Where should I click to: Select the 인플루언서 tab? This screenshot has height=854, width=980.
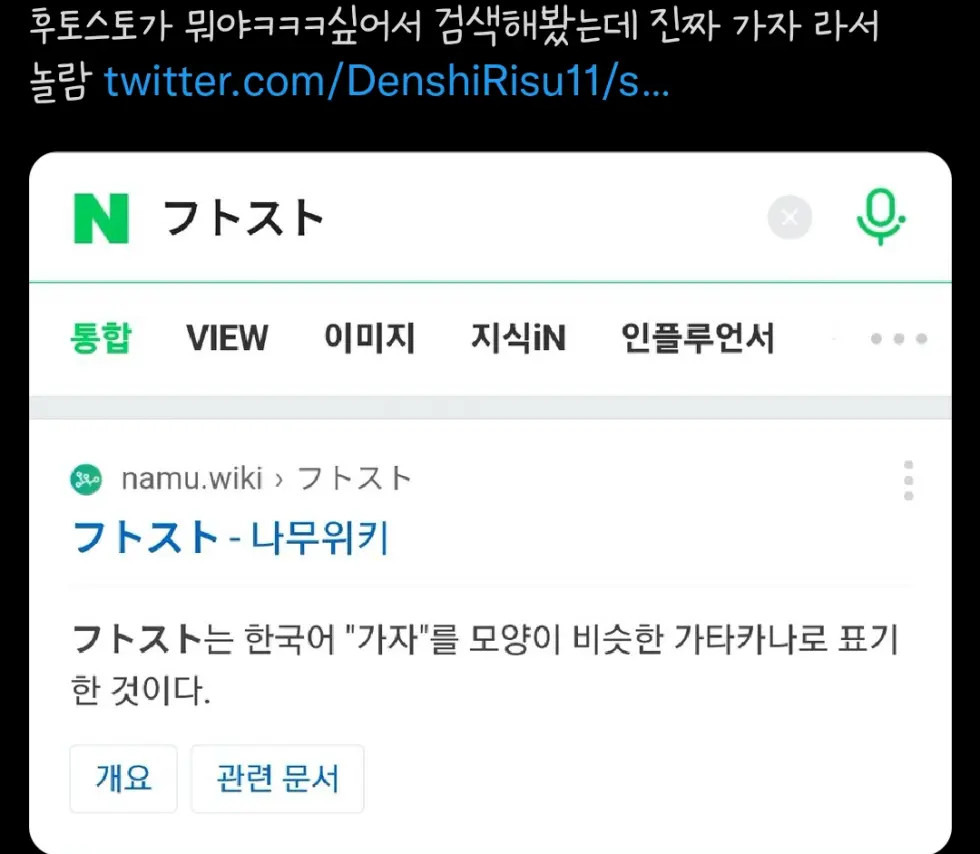698,338
